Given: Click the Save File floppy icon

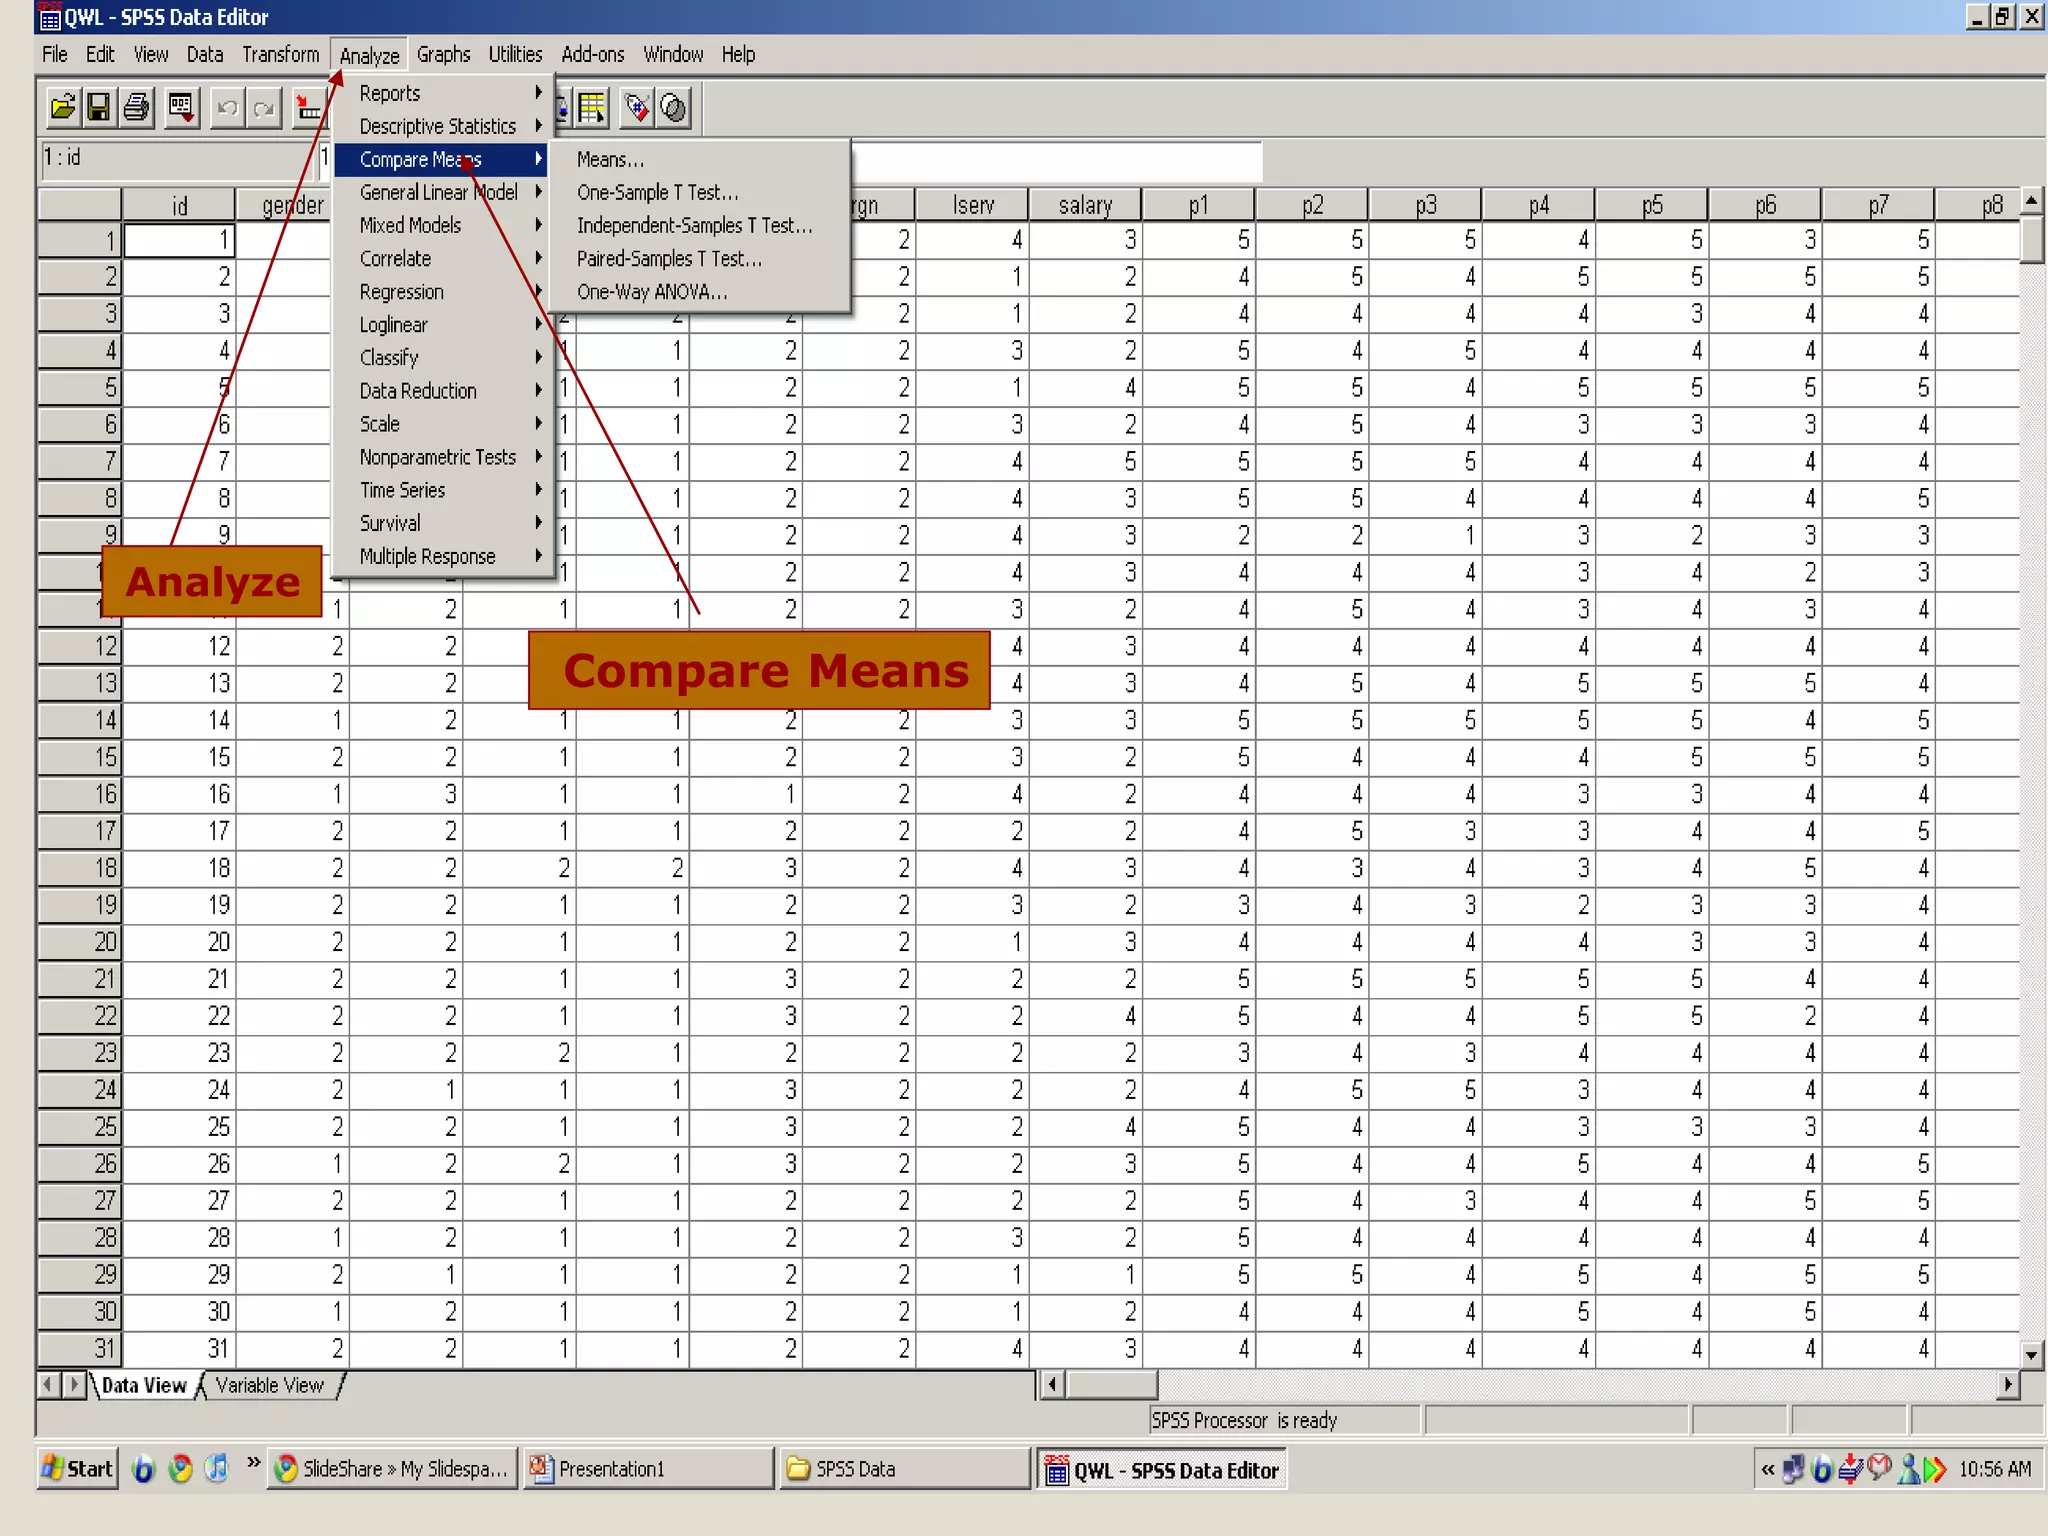Looking at the screenshot, I should pyautogui.click(x=98, y=107).
